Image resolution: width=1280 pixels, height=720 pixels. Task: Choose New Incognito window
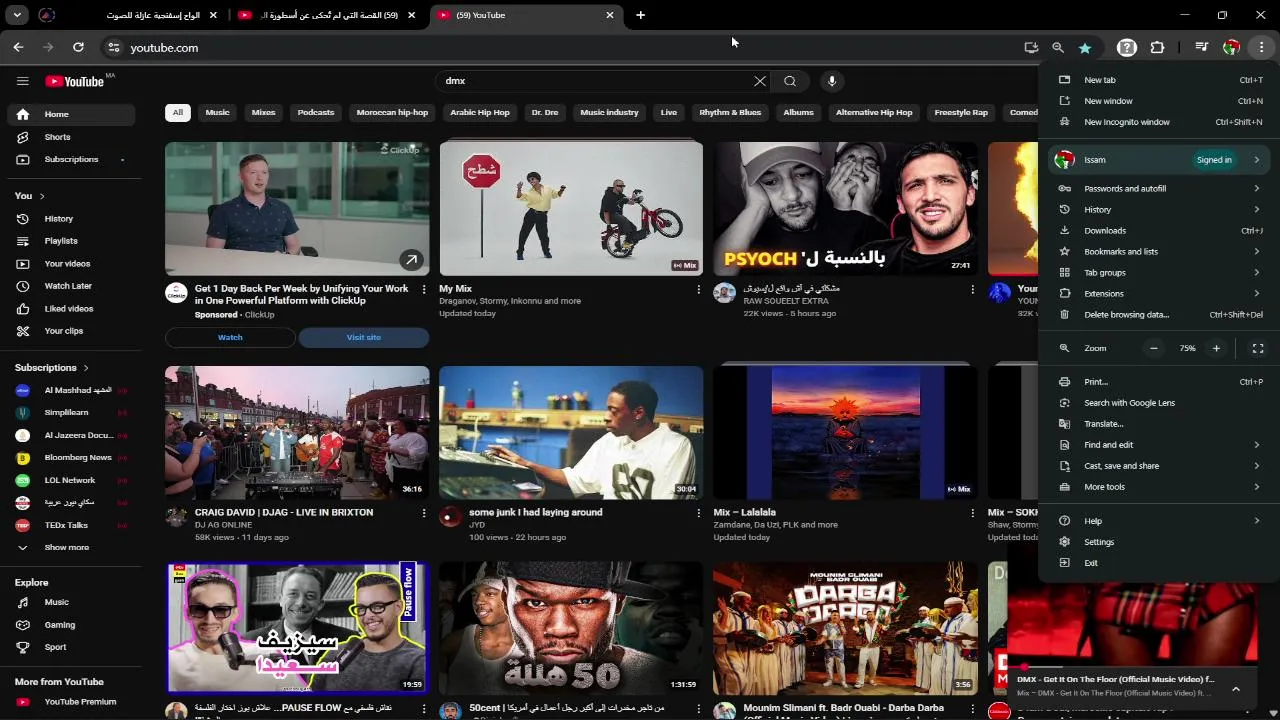coord(1160,122)
